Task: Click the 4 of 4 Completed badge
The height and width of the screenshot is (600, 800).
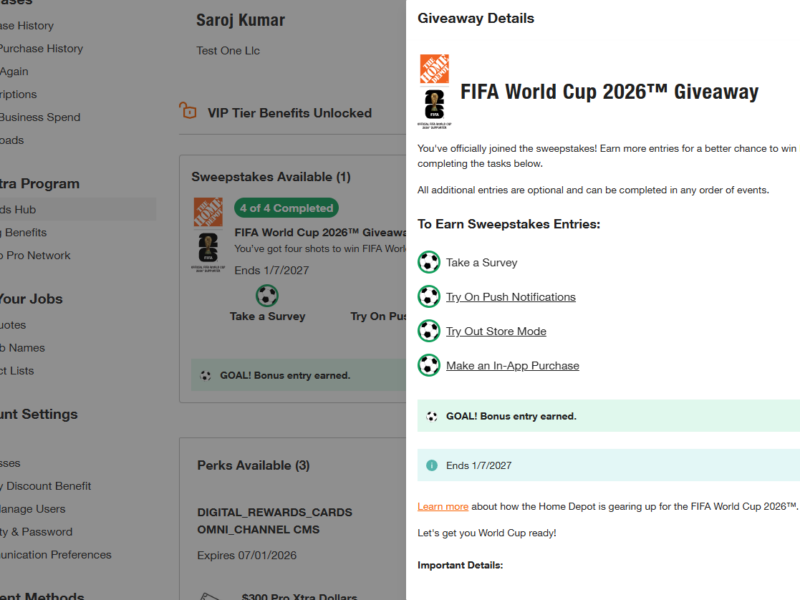Action: tap(287, 208)
